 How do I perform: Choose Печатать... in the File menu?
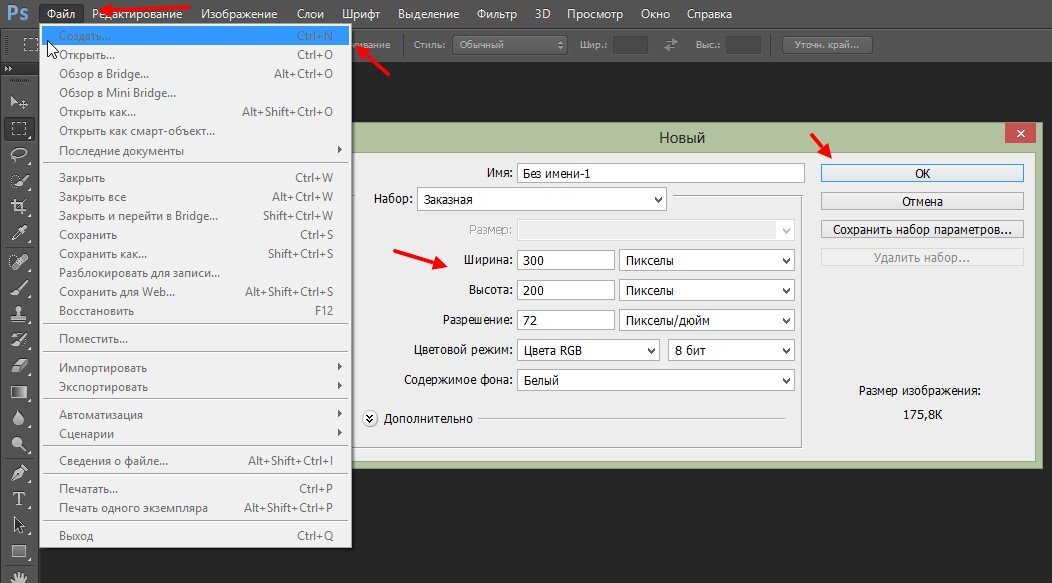pos(195,489)
